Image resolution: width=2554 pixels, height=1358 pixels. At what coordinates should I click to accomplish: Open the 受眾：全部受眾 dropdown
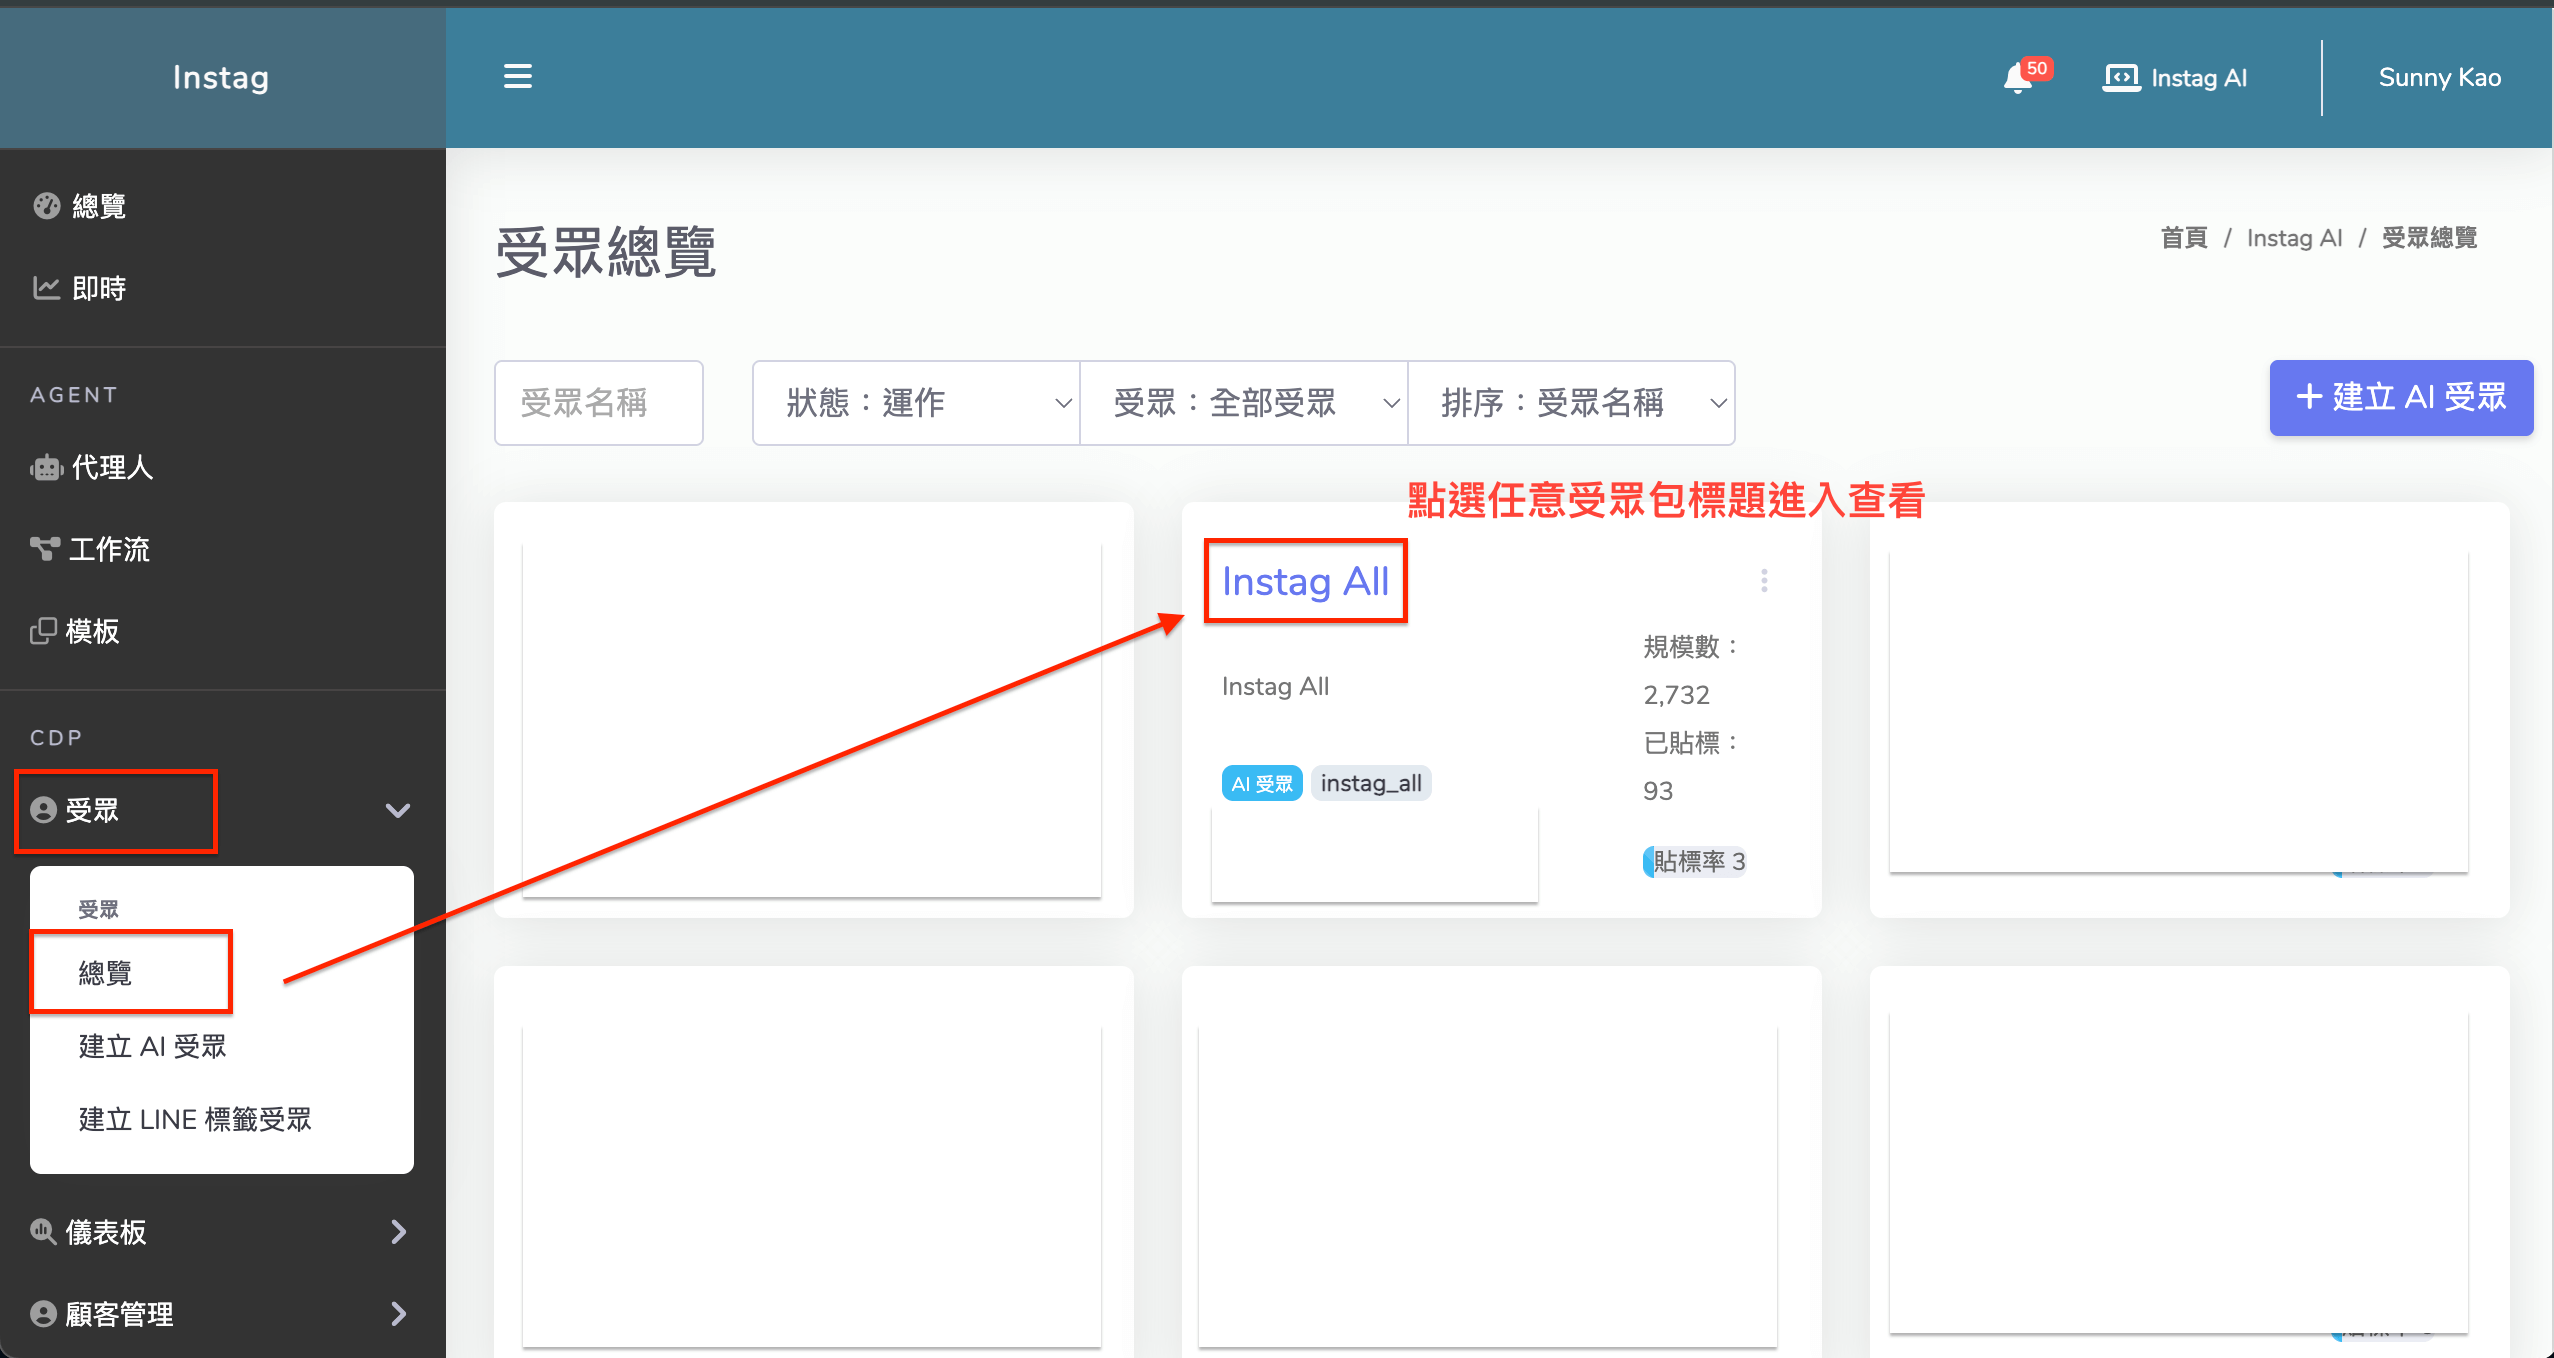coord(1243,403)
